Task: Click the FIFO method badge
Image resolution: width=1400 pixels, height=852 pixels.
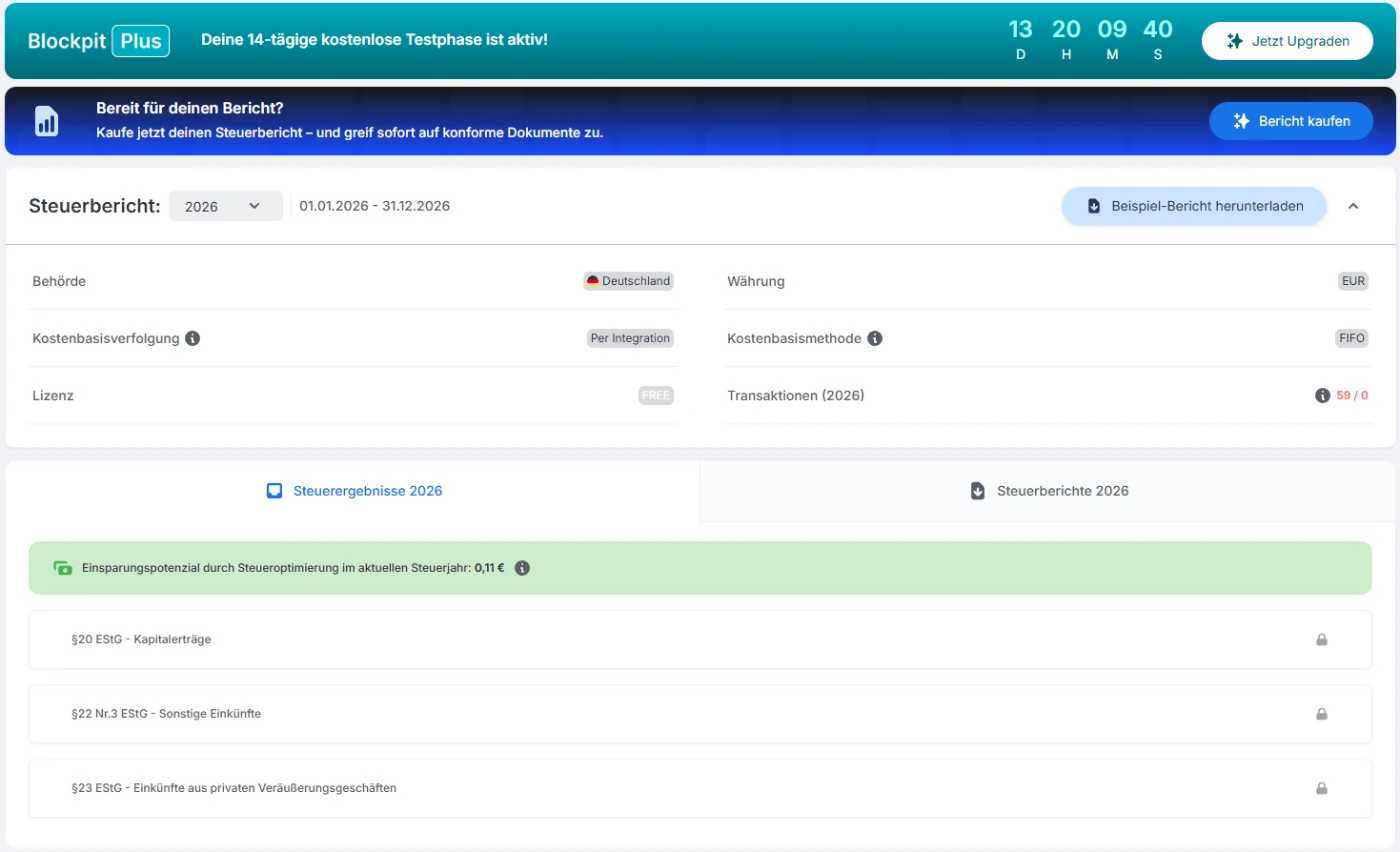Action: [1352, 338]
